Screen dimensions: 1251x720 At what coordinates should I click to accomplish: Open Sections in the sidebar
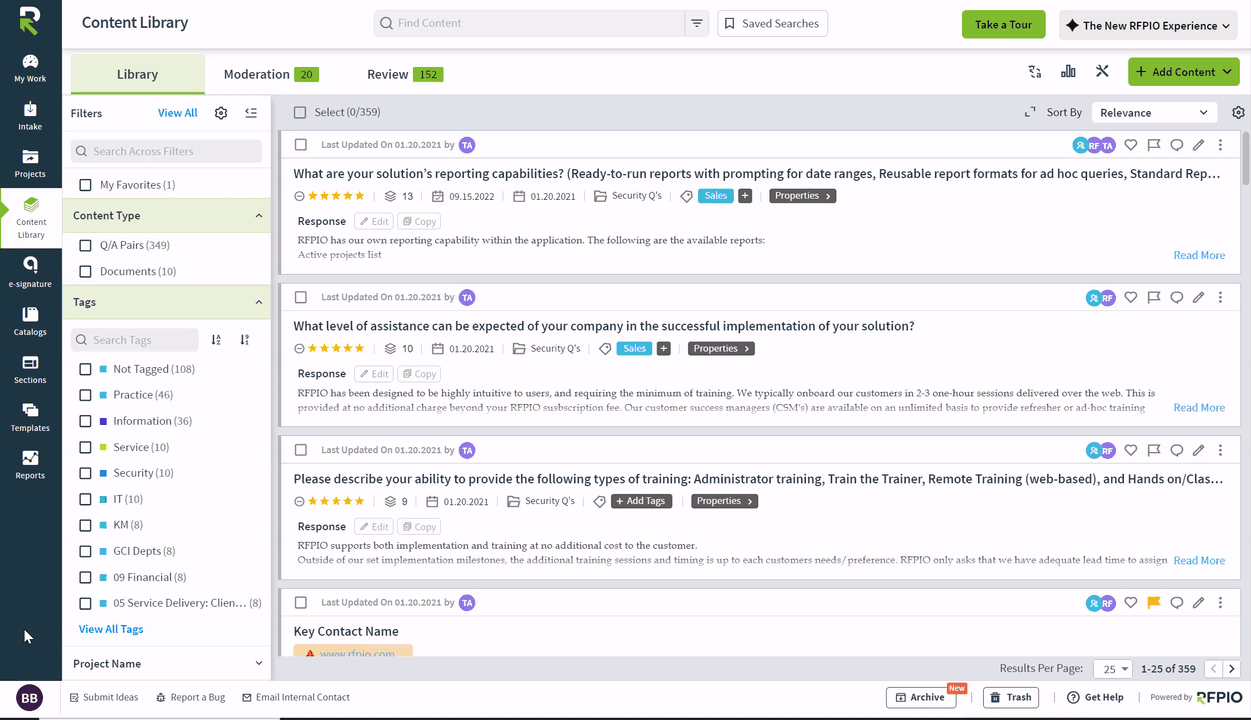pyautogui.click(x=30, y=369)
